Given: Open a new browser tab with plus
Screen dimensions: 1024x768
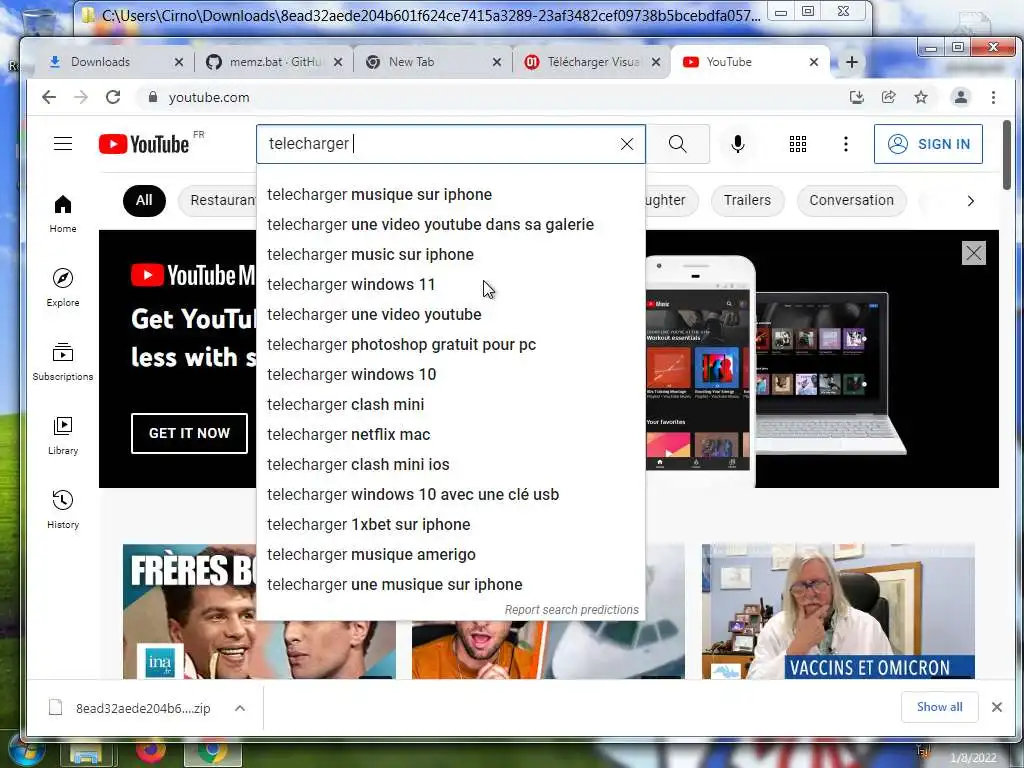Looking at the screenshot, I should (x=852, y=62).
